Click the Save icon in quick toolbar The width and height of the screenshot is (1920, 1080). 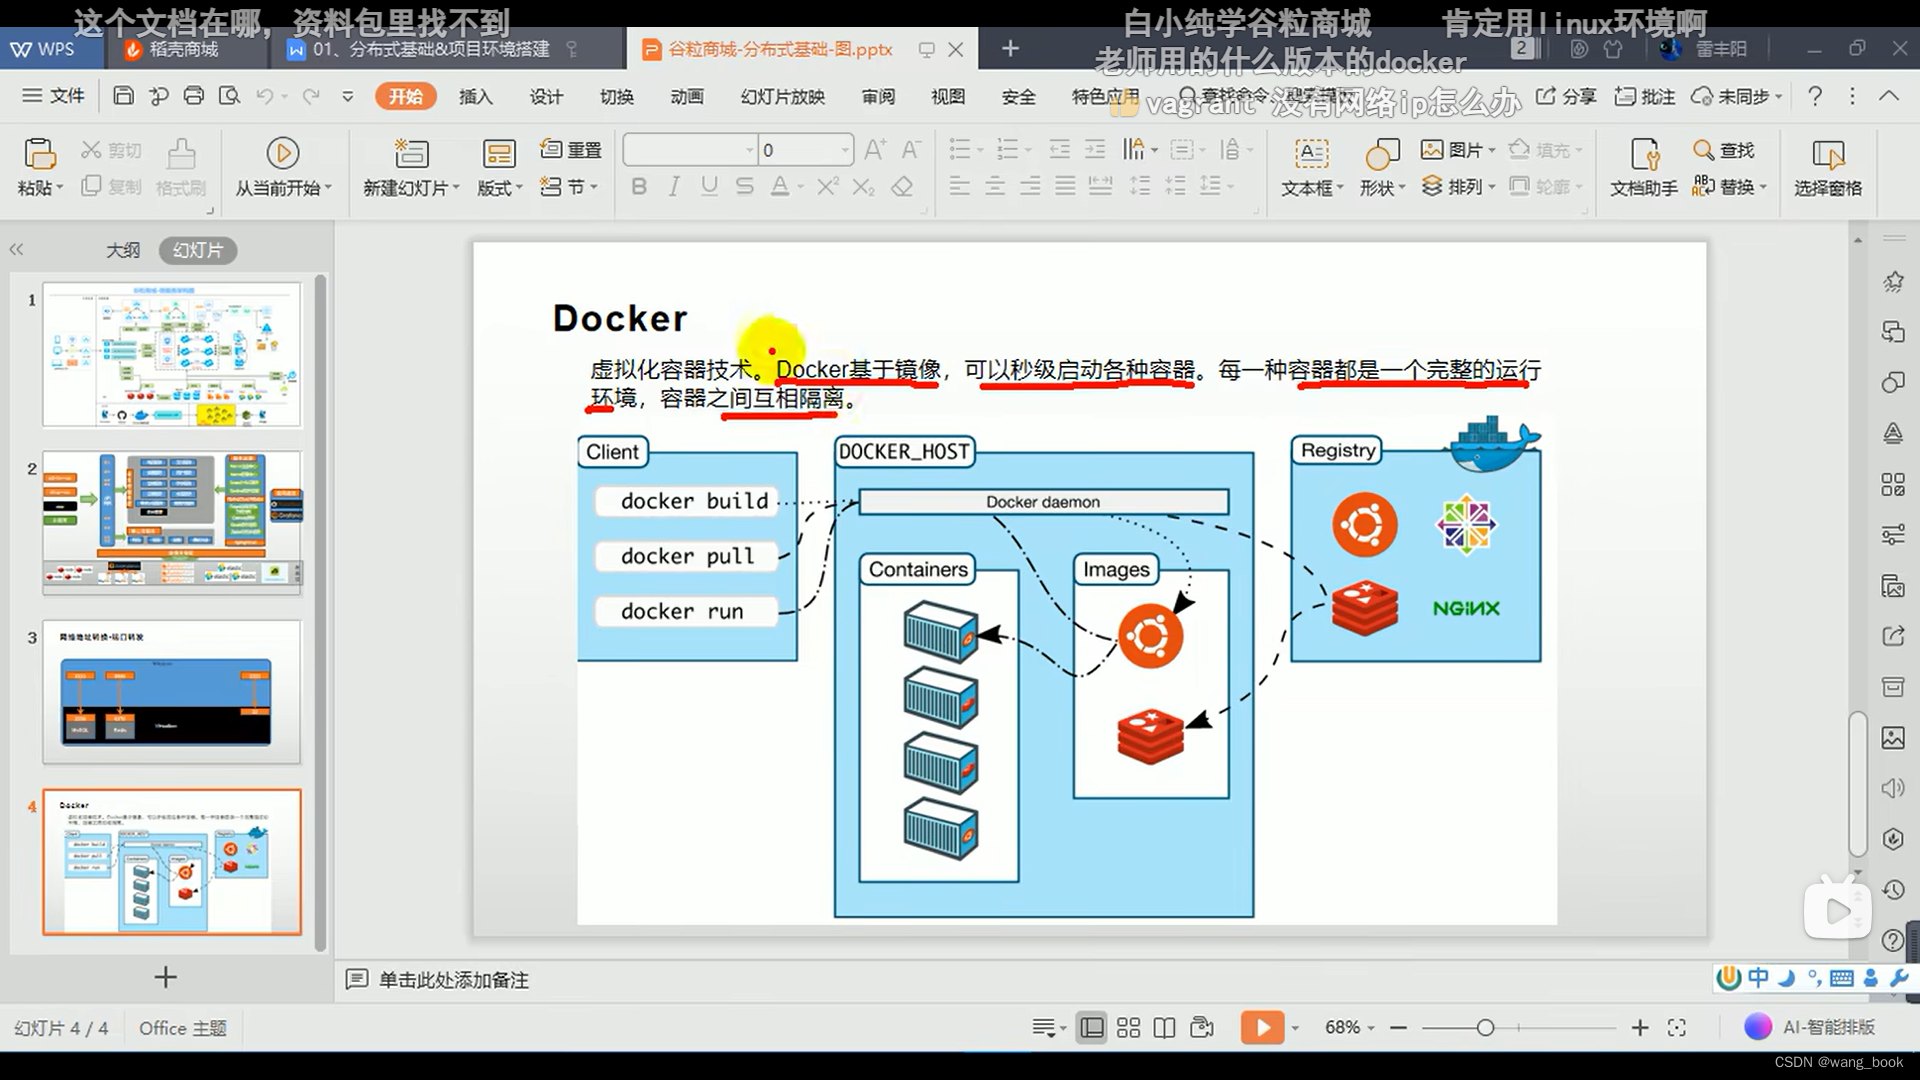123,96
